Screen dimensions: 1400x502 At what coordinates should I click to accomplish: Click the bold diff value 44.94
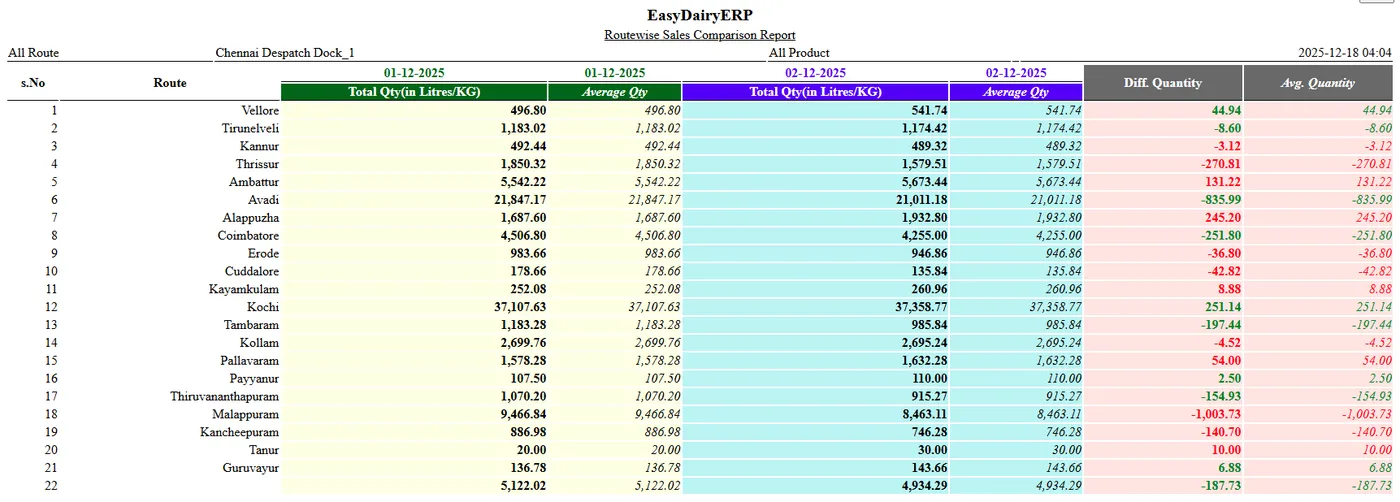point(1226,110)
